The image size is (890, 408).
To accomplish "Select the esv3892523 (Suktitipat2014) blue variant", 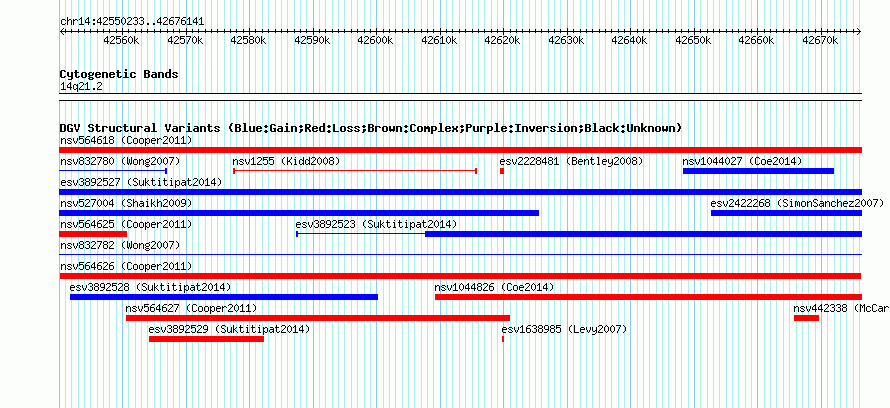I will 579,234.
